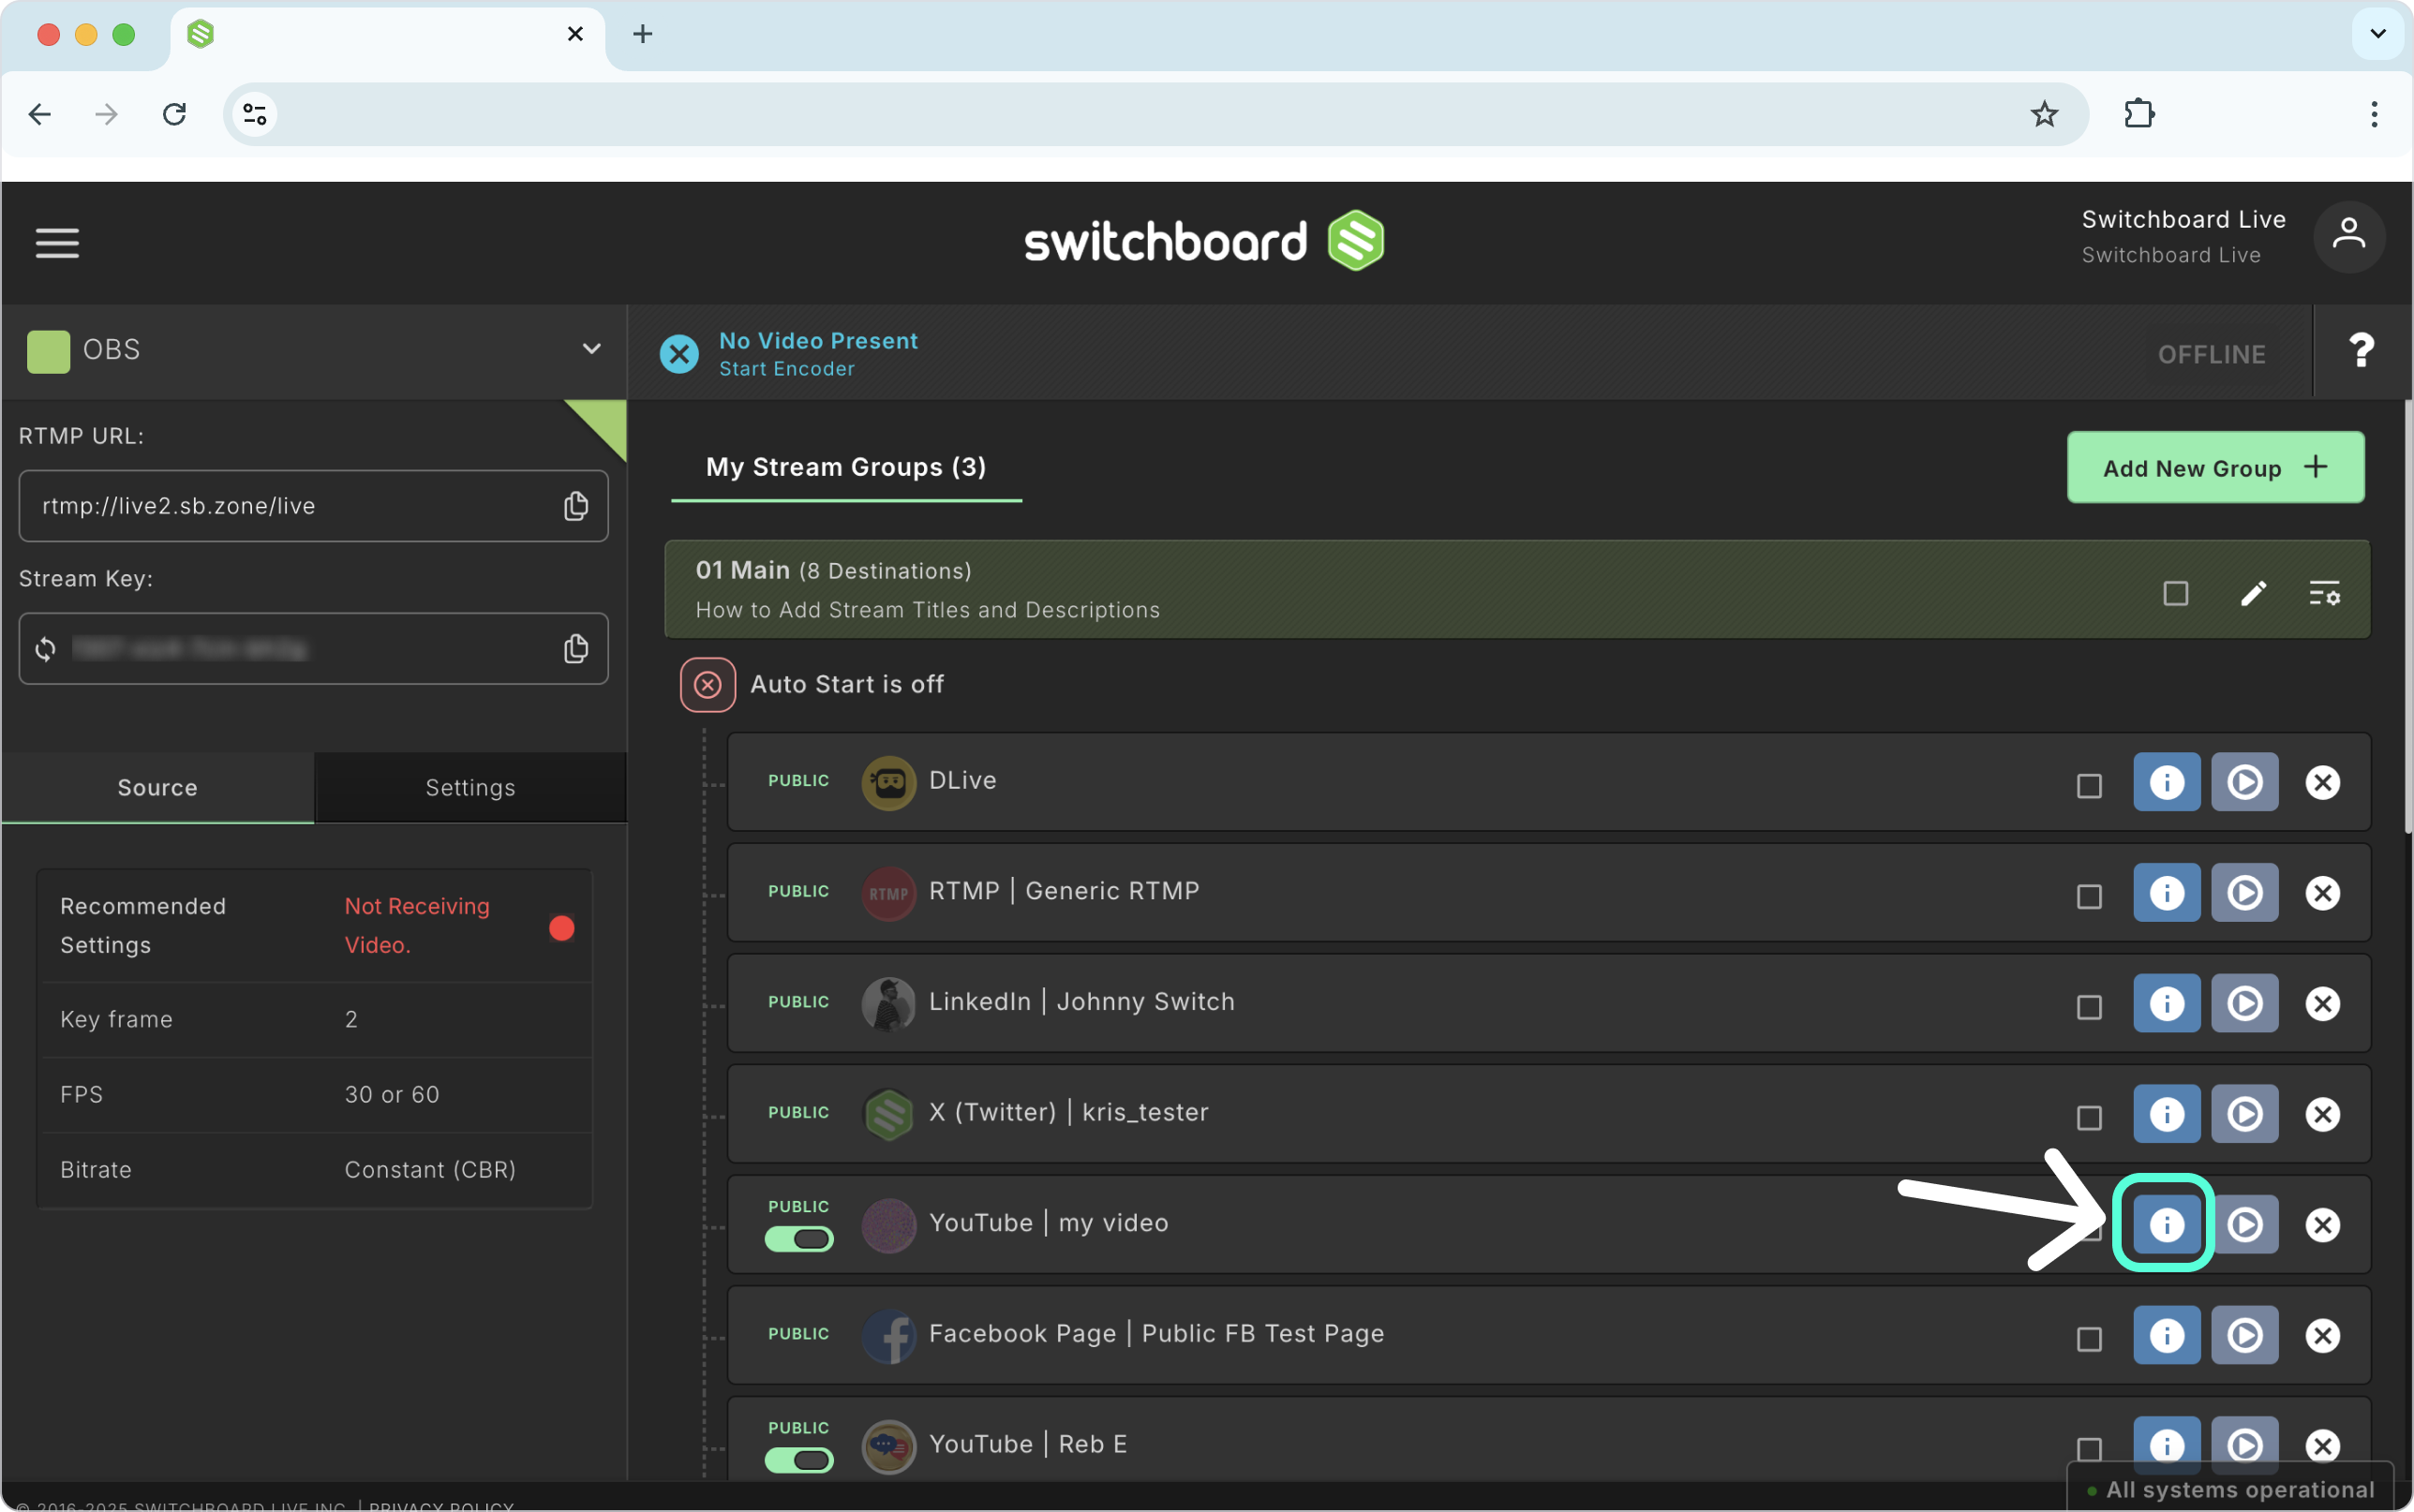Open the help question mark
Viewport: 2414px width, 1512px height.
[x=2361, y=351]
